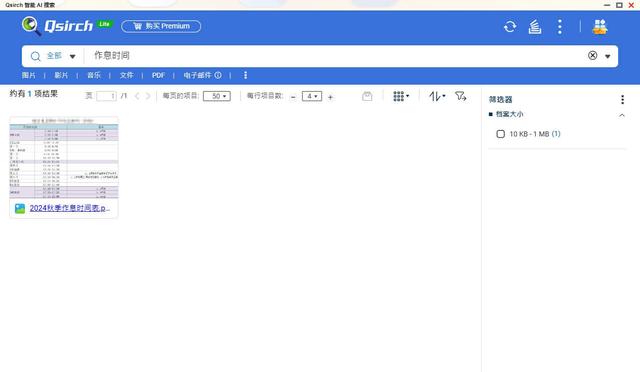640x372 pixels.
Task: Open the stacked layers icon in header
Action: point(535,27)
